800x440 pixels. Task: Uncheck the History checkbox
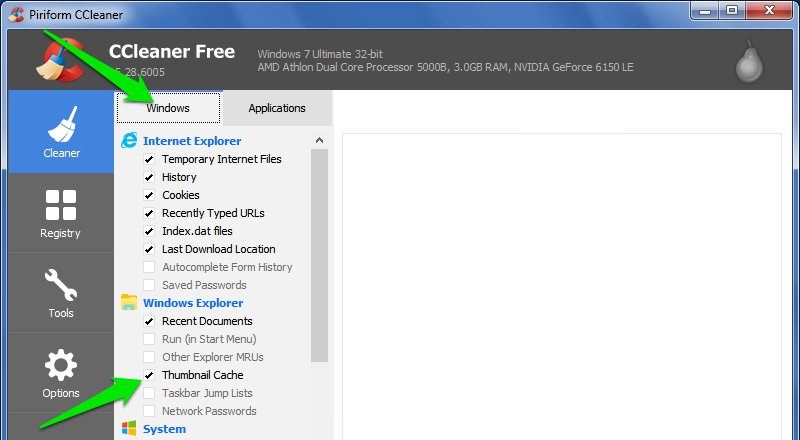(149, 177)
